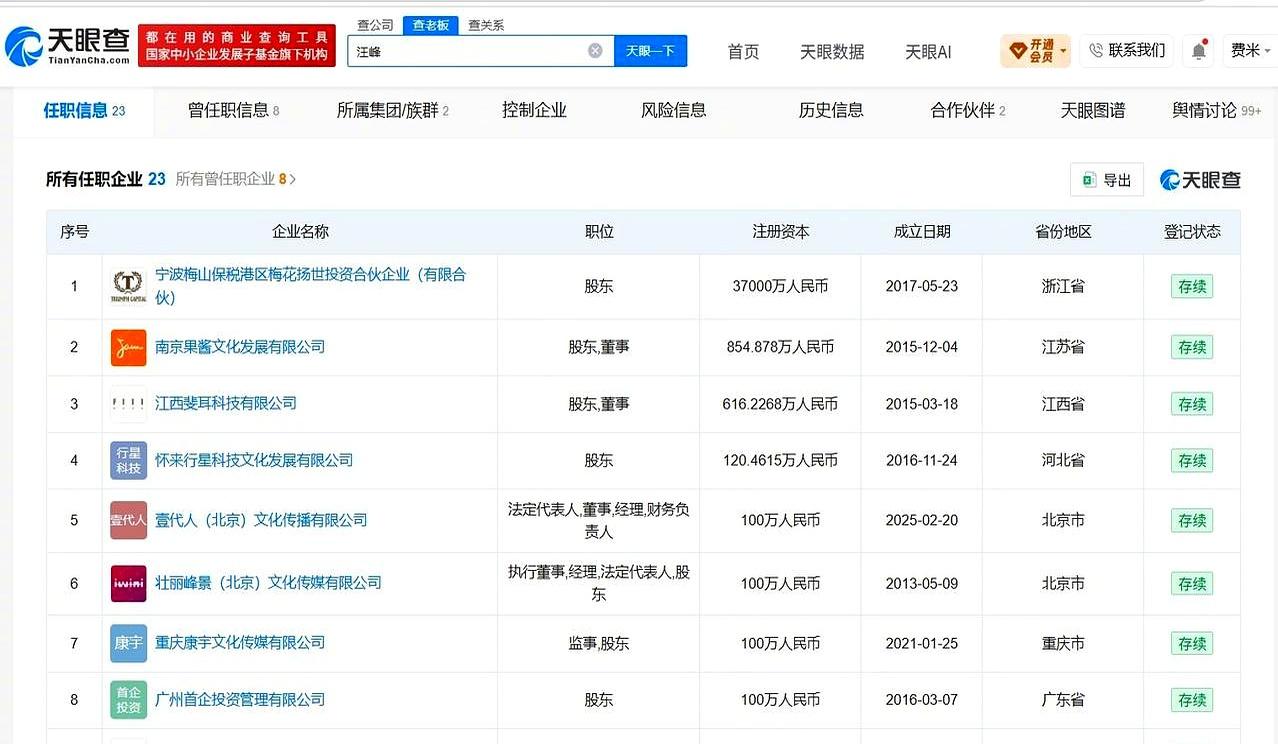This screenshot has width=1278, height=744.
Task: Open 江西斐耳科技有限公司 link
Action: point(226,404)
